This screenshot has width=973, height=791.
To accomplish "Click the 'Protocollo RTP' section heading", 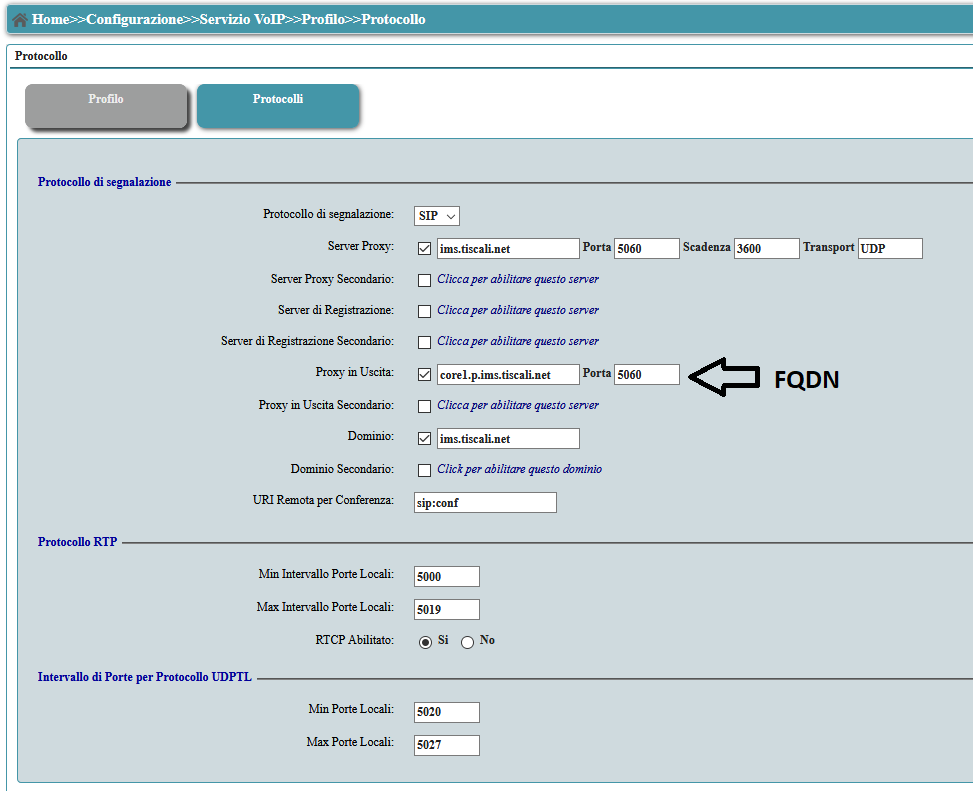I will click(x=77, y=542).
